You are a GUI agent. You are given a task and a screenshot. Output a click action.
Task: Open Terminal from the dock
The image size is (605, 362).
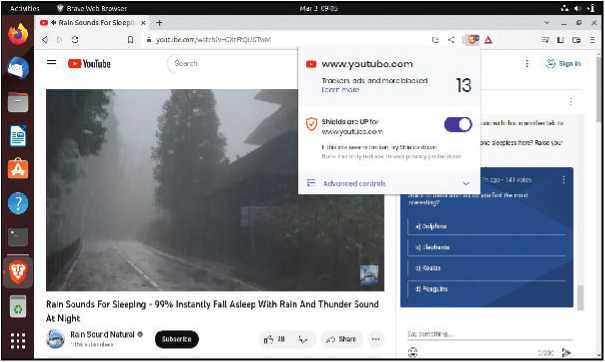pyautogui.click(x=18, y=237)
